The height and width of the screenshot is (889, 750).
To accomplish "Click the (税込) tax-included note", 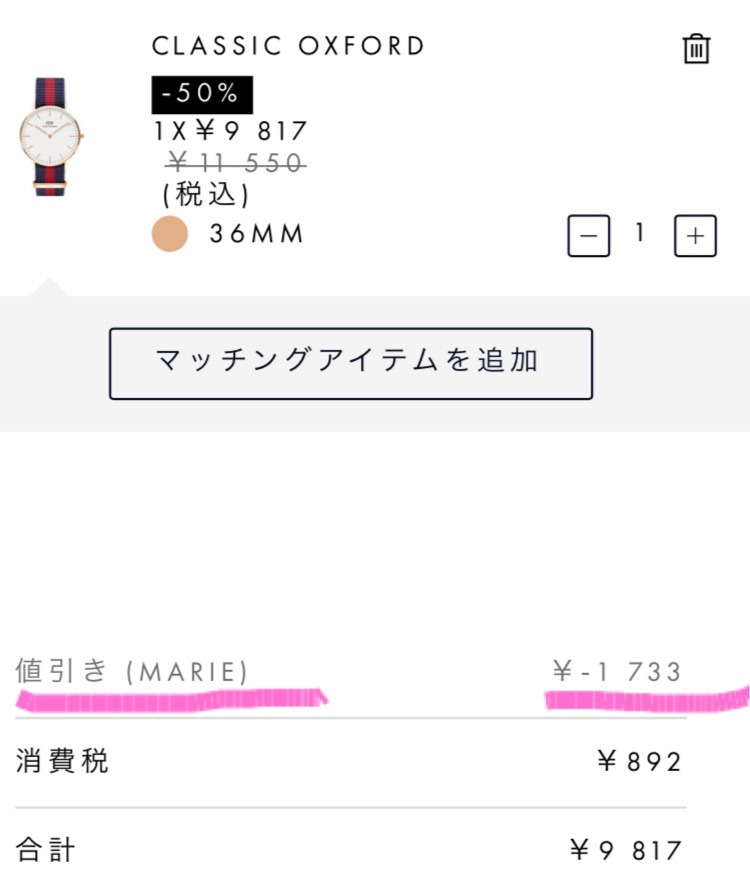I will click(x=205, y=193).
